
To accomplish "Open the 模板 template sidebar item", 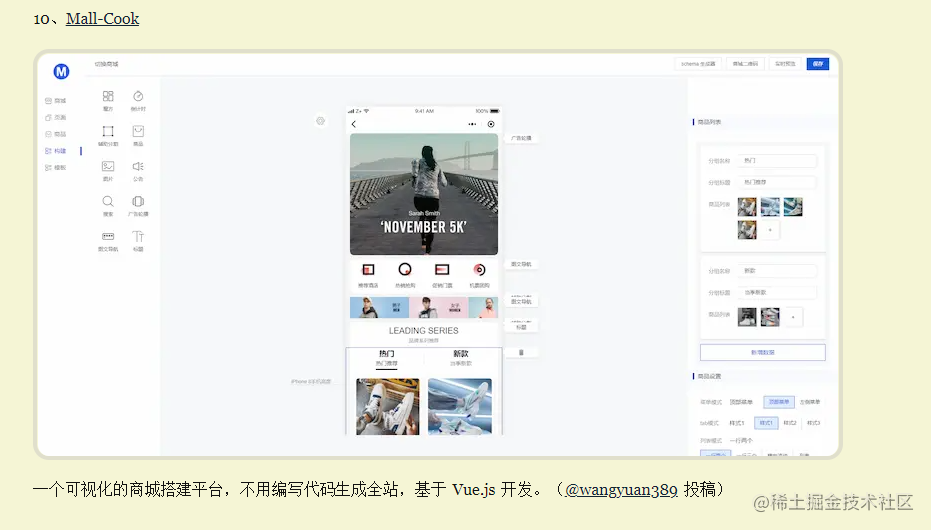I will (56, 167).
